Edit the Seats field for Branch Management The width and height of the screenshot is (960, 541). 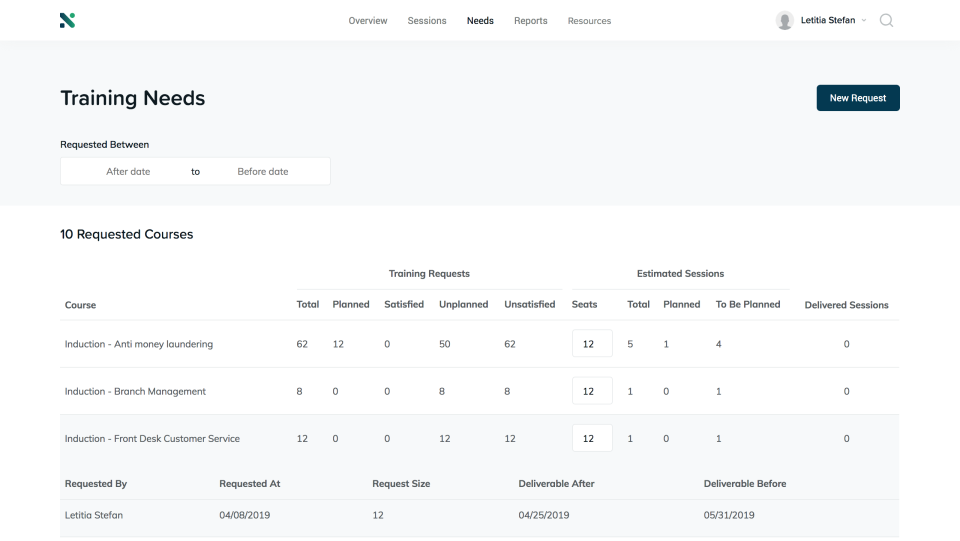tap(591, 392)
